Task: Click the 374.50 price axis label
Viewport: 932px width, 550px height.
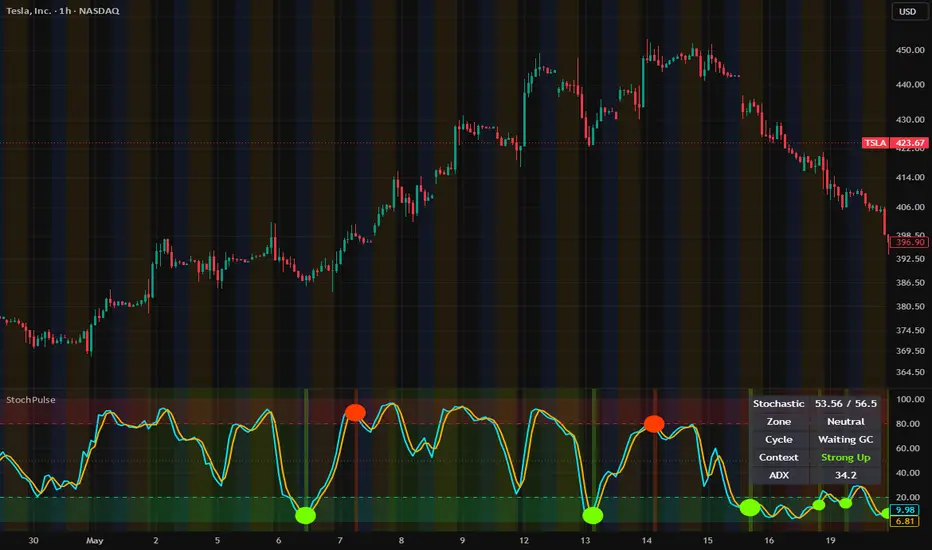Action: pyautogui.click(x=910, y=330)
